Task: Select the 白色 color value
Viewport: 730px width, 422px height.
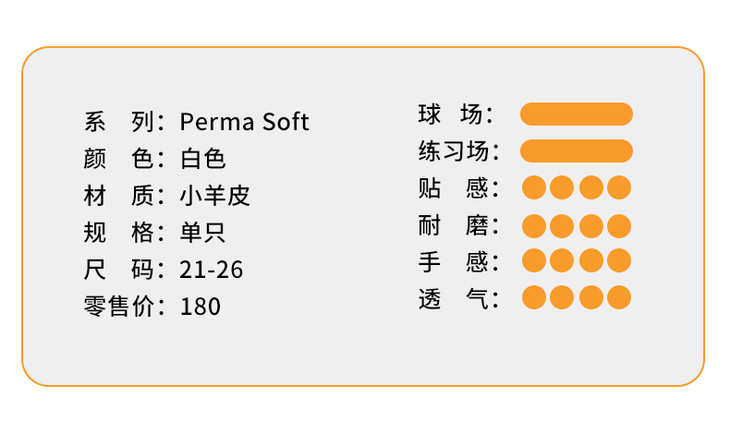Action: click(203, 159)
